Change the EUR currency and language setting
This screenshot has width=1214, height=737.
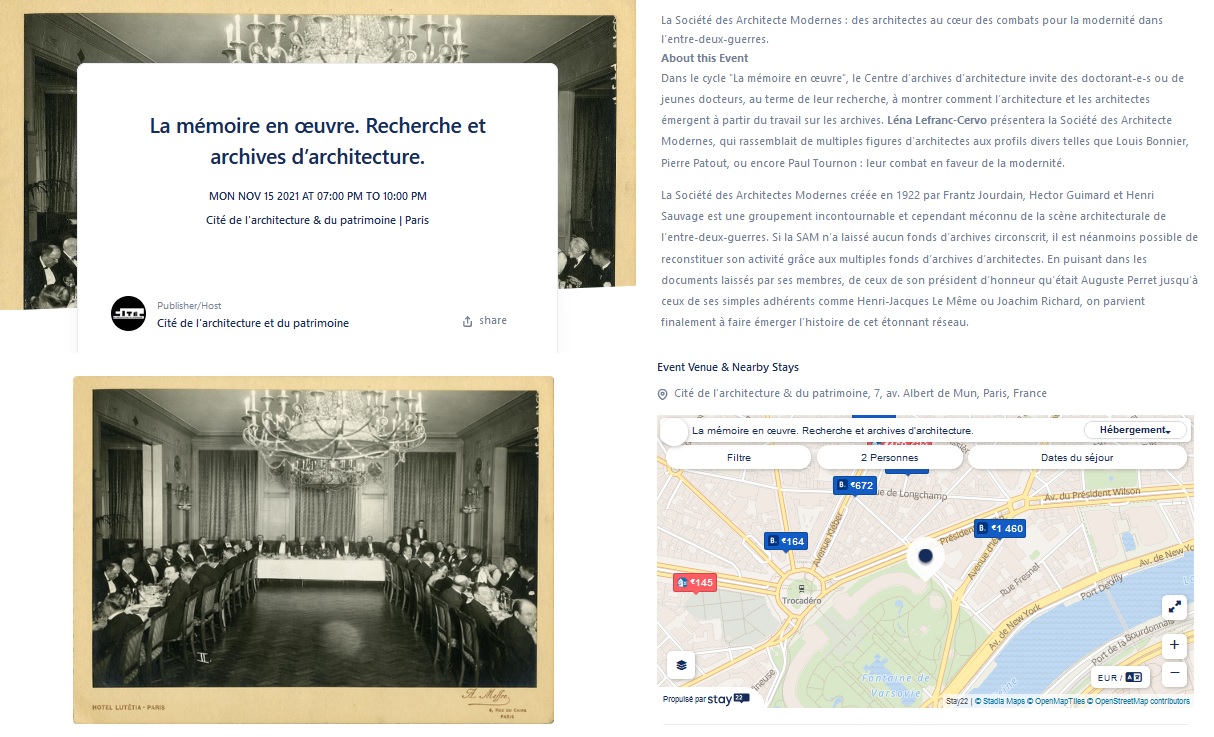1119,677
